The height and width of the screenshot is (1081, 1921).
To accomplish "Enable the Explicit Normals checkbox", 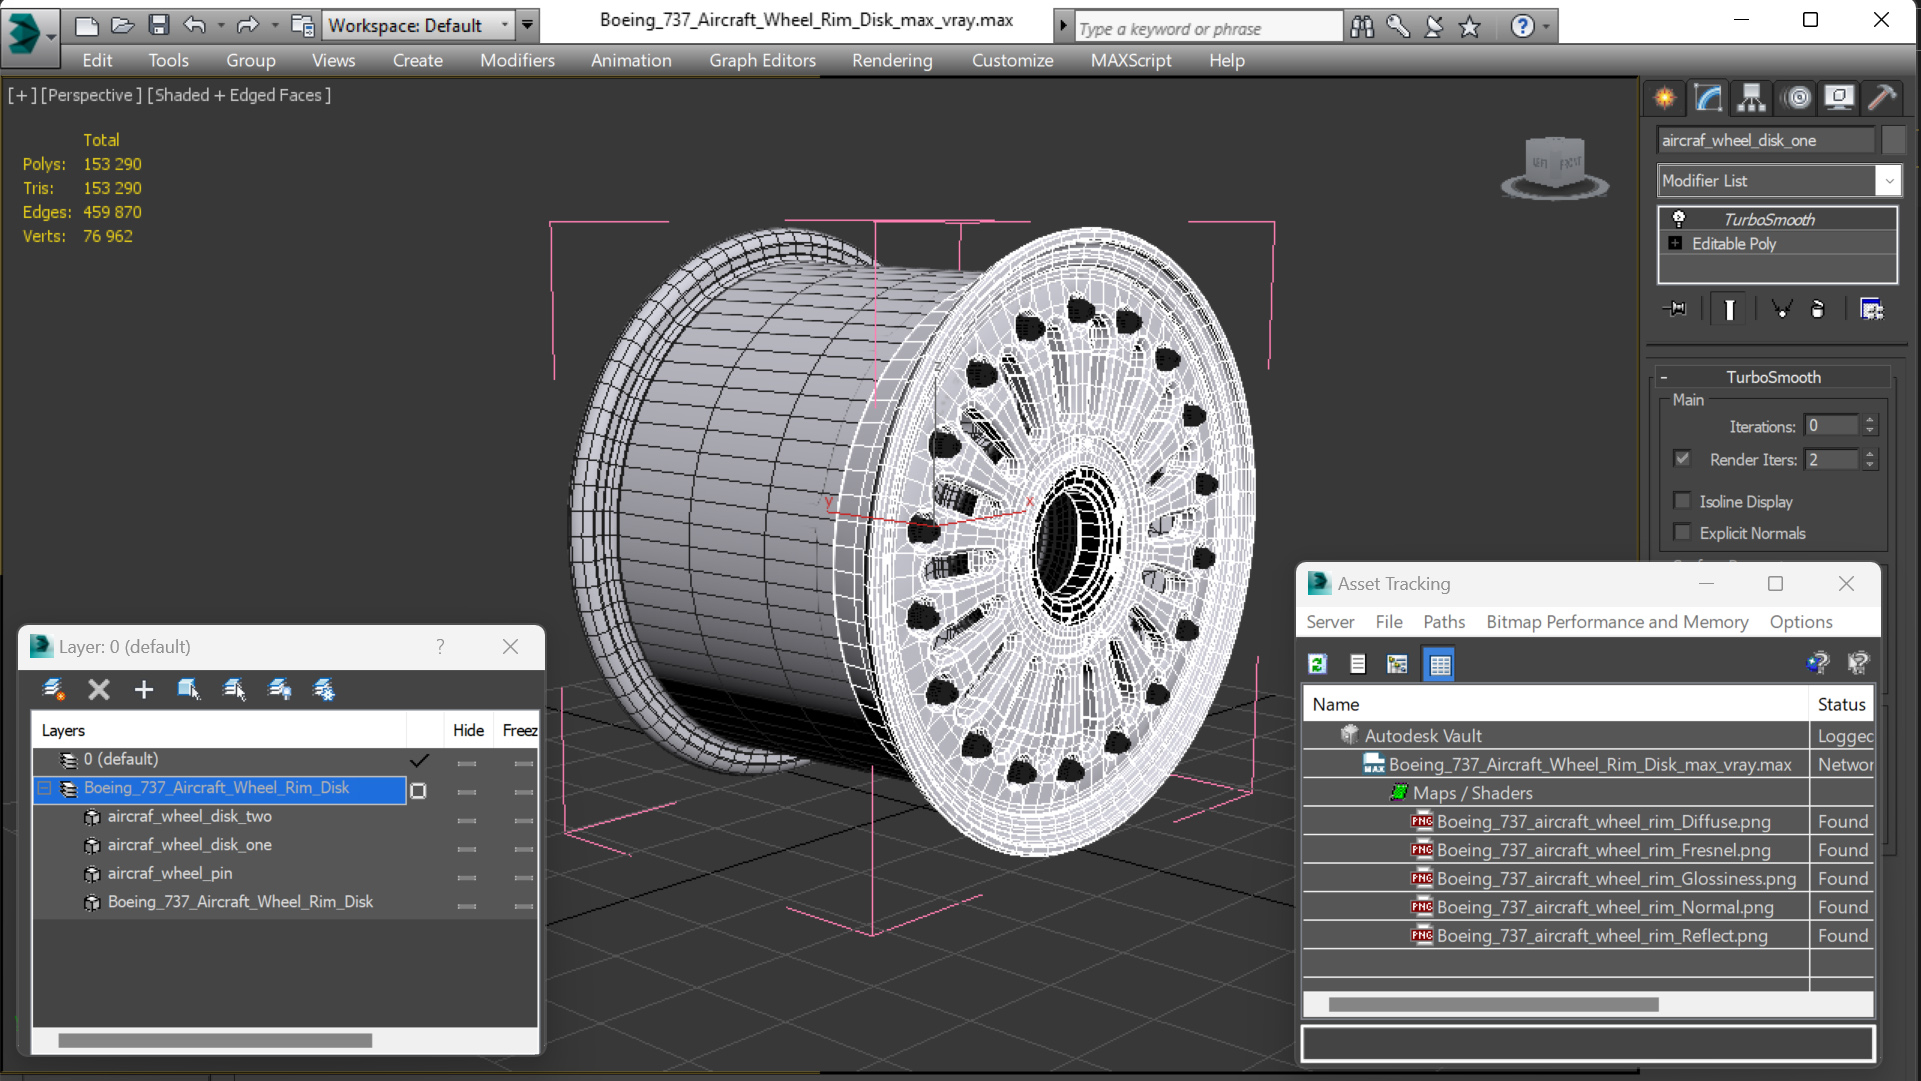I will click(x=1682, y=533).
